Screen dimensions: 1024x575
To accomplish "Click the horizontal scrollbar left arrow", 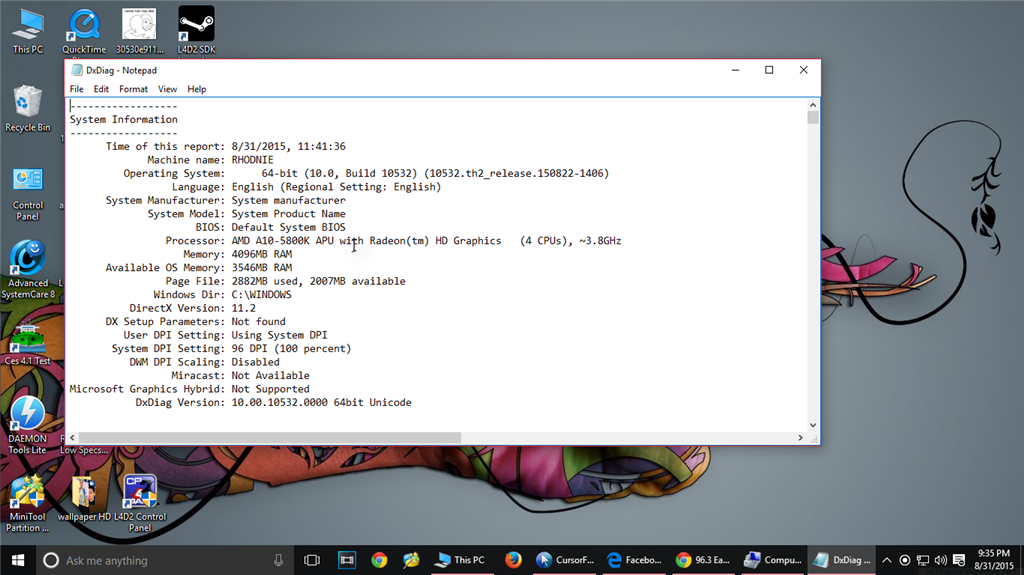I will pos(72,438).
